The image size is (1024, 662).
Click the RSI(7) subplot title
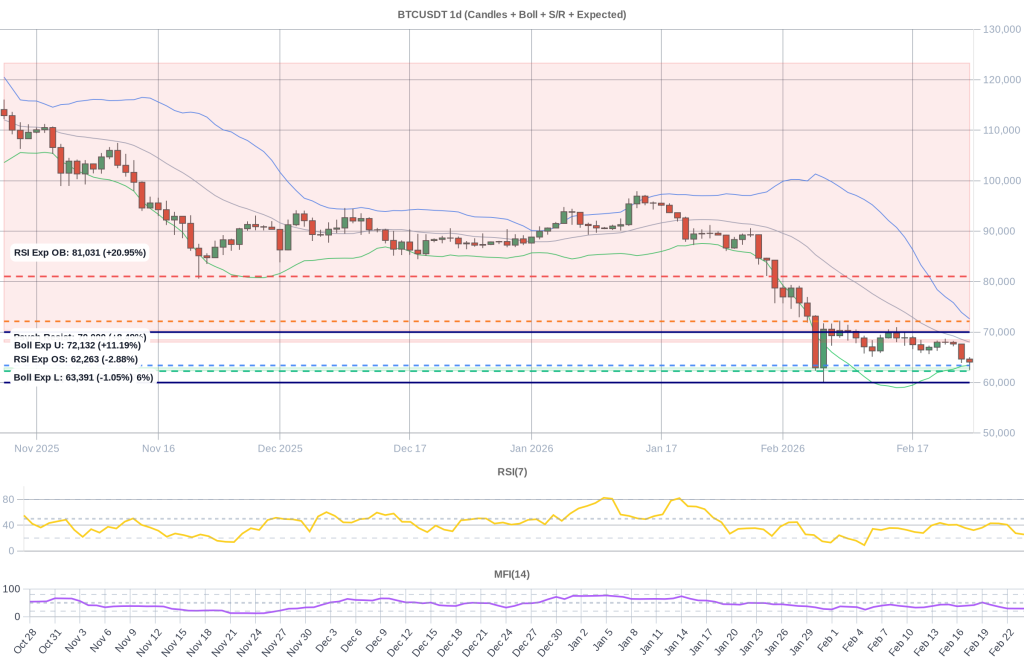coord(511,471)
